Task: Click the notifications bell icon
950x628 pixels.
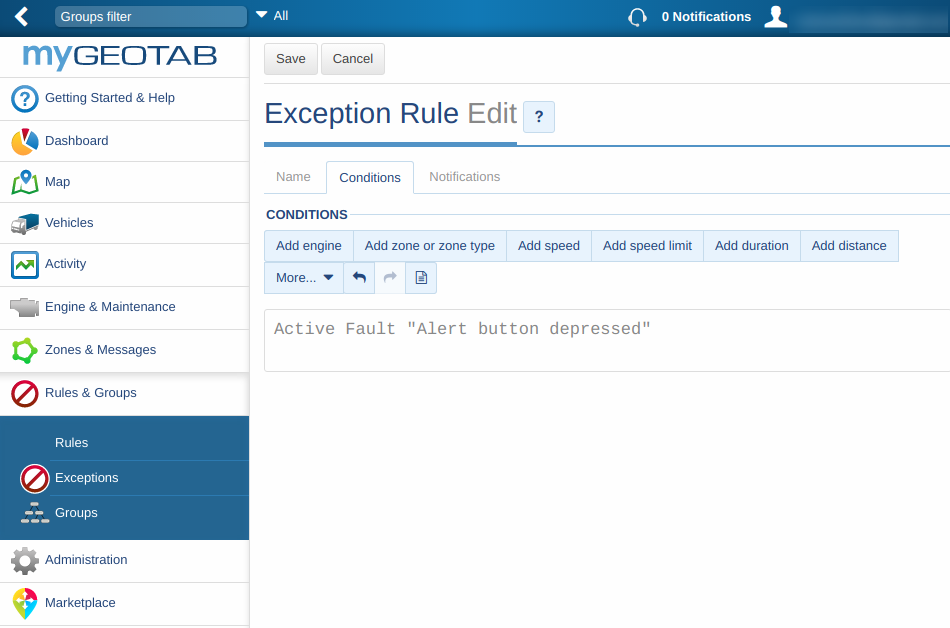Action: click(x=637, y=17)
